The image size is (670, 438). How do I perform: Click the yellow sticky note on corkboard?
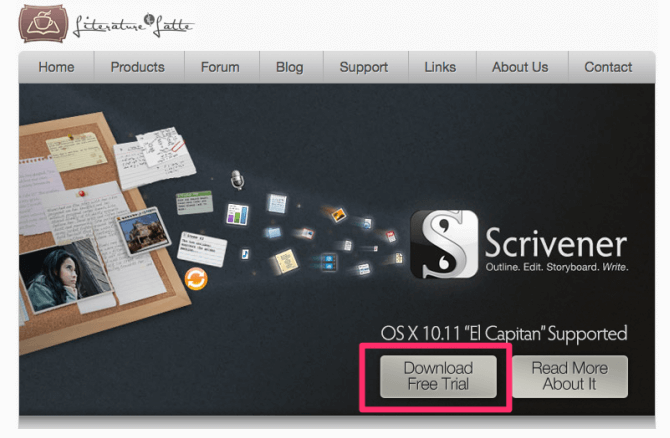click(x=76, y=152)
